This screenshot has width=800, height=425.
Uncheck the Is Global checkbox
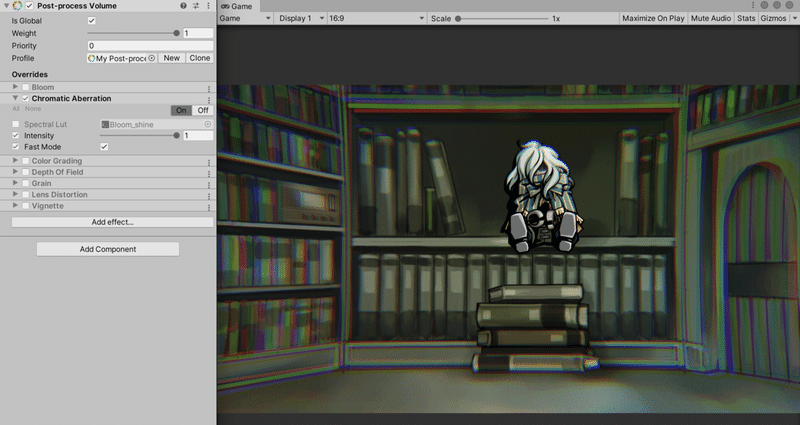(92, 20)
